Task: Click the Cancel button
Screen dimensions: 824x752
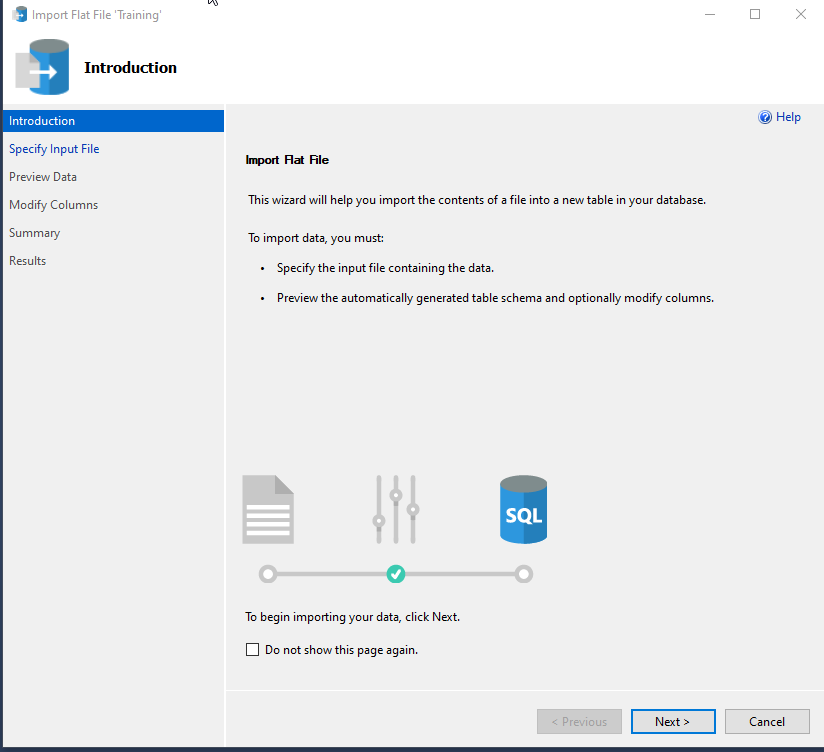Action: (767, 722)
